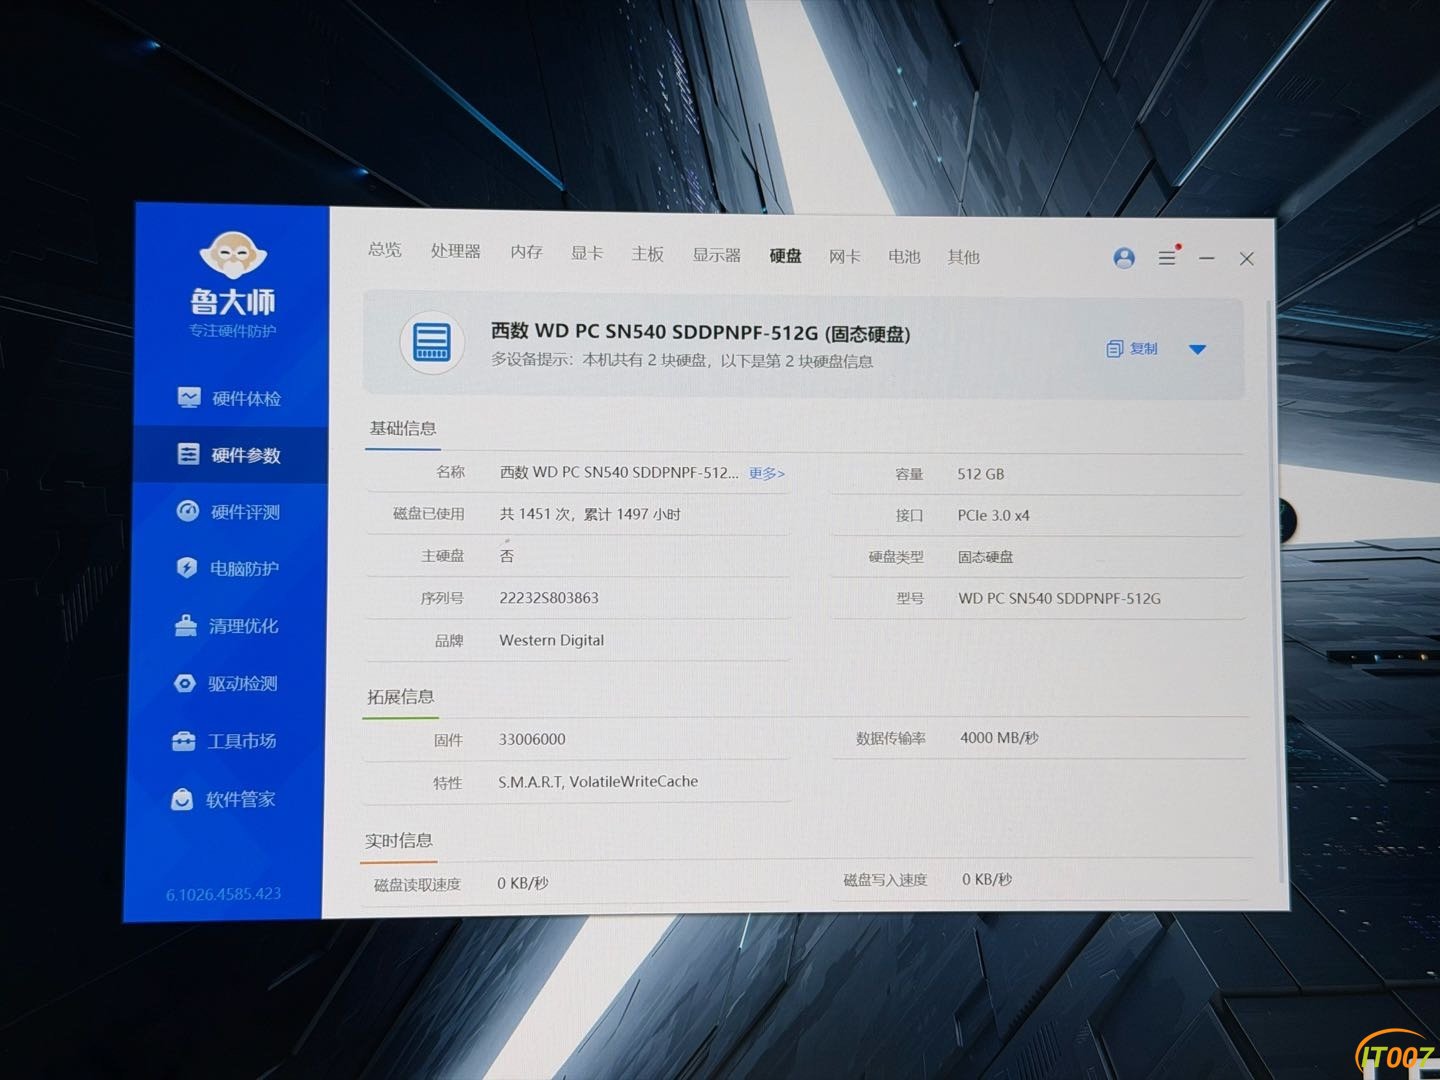Click the 复制 copy button
Viewport: 1440px width, 1080px height.
coord(1132,349)
